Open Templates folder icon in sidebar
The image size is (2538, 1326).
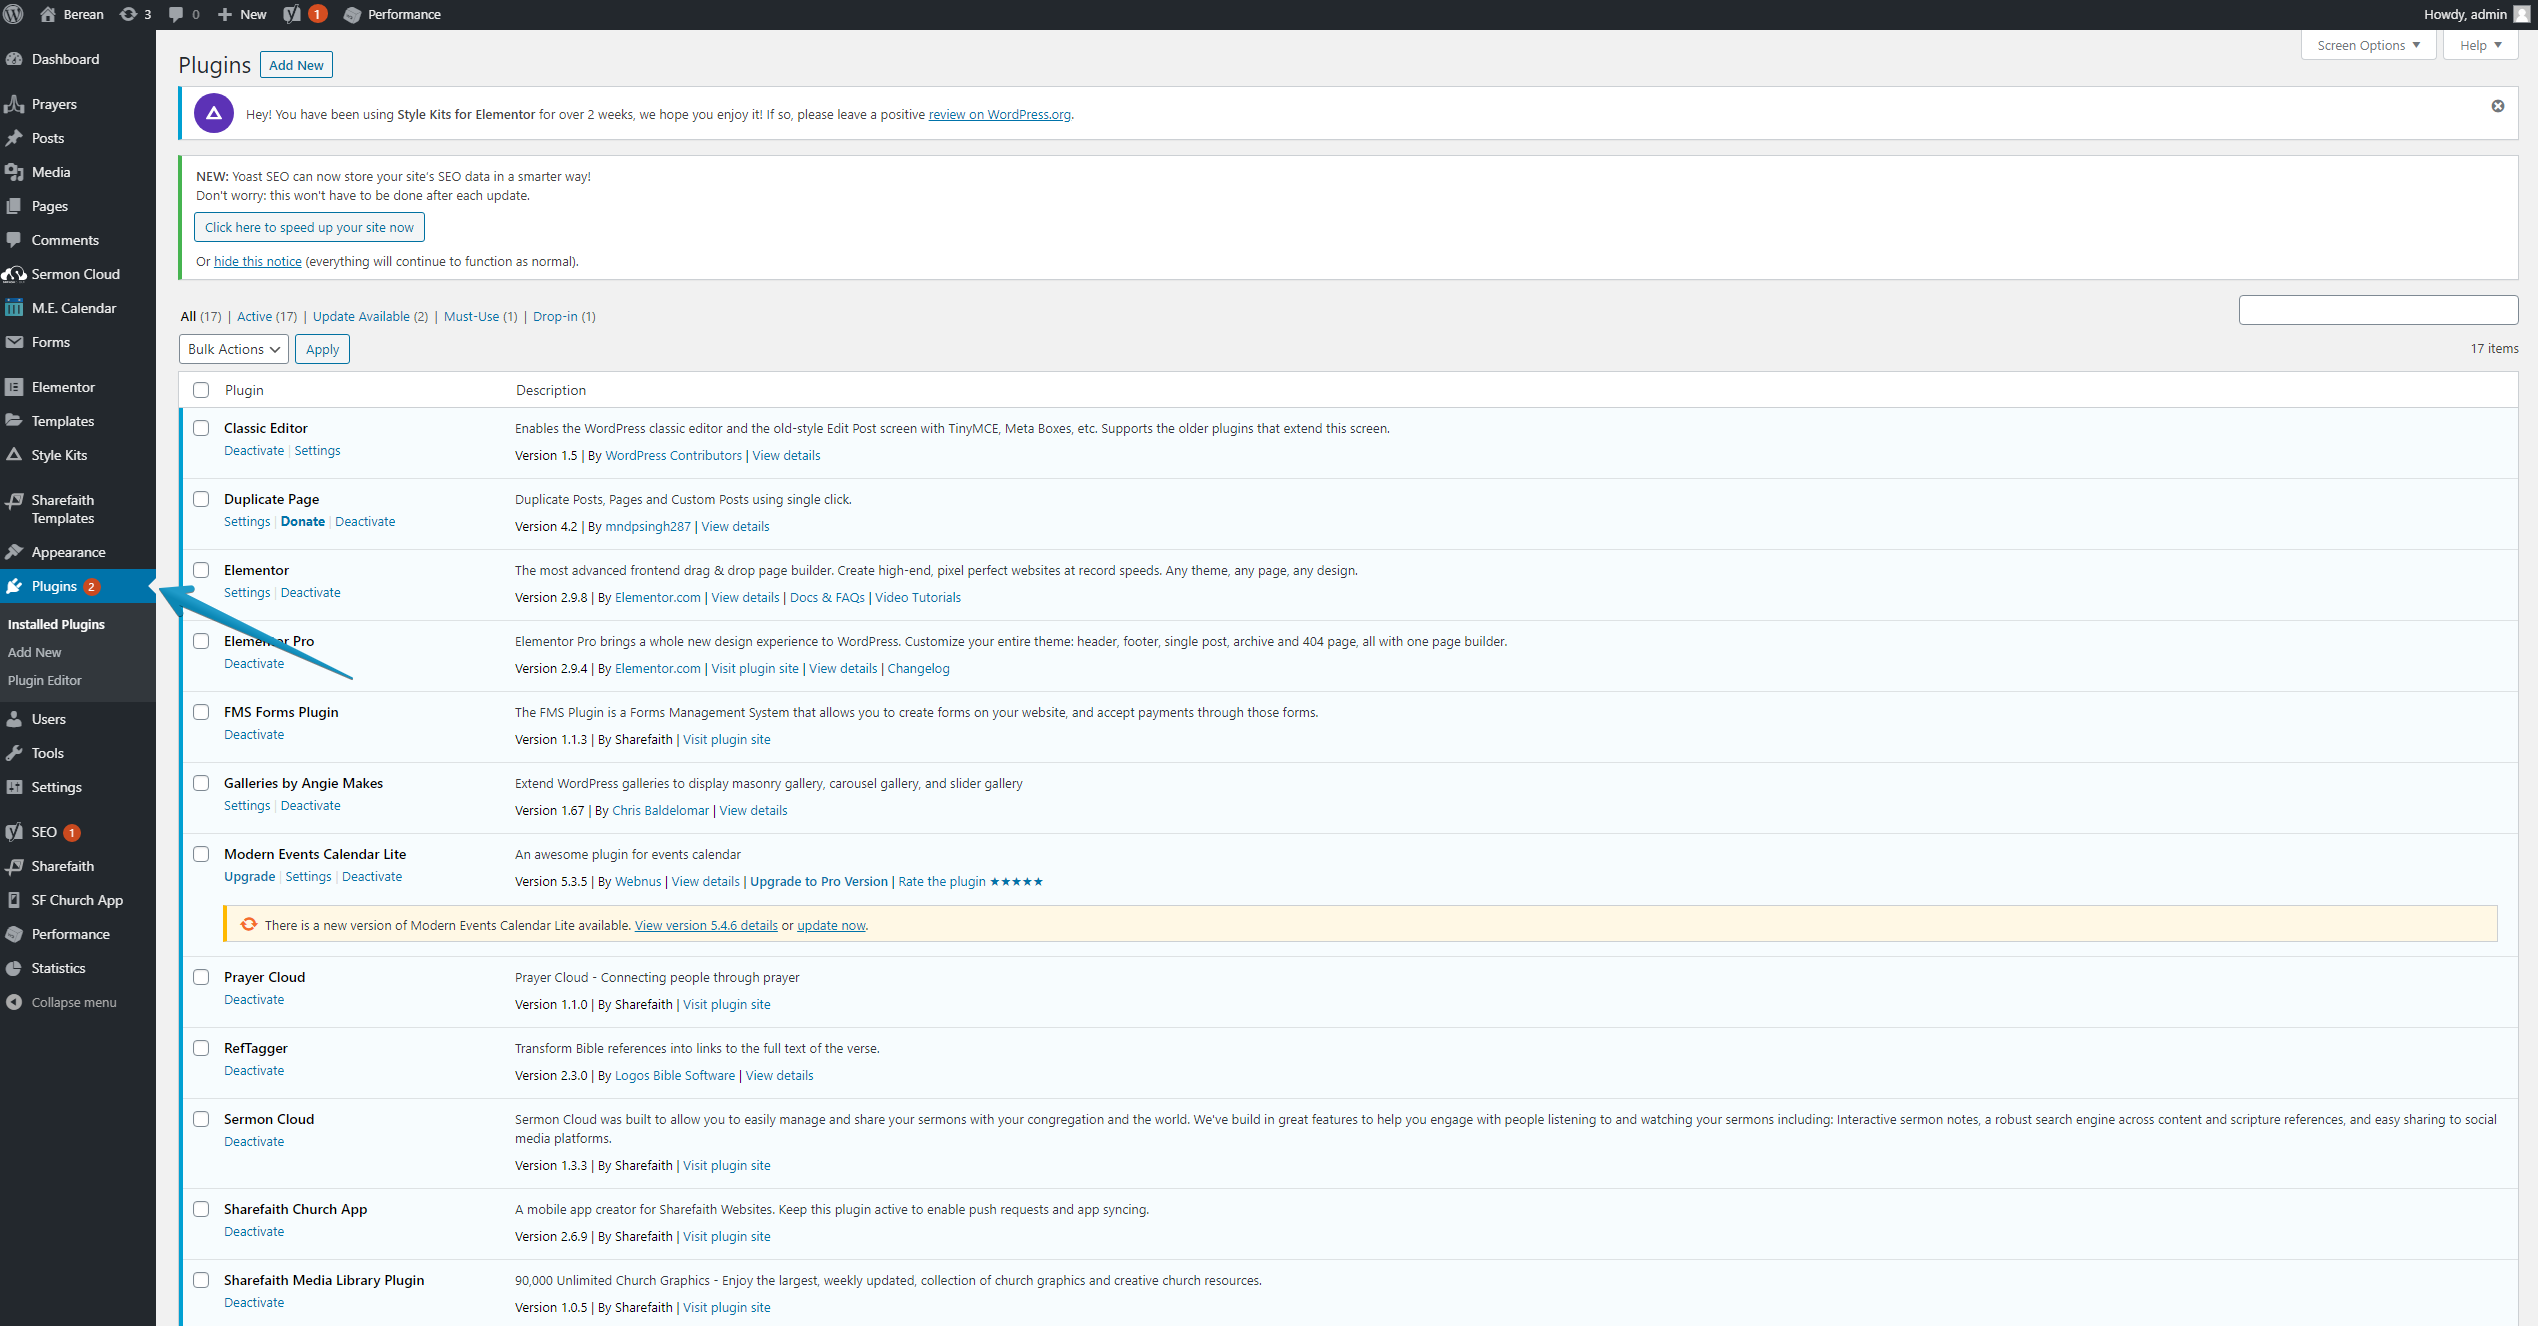coord(14,421)
